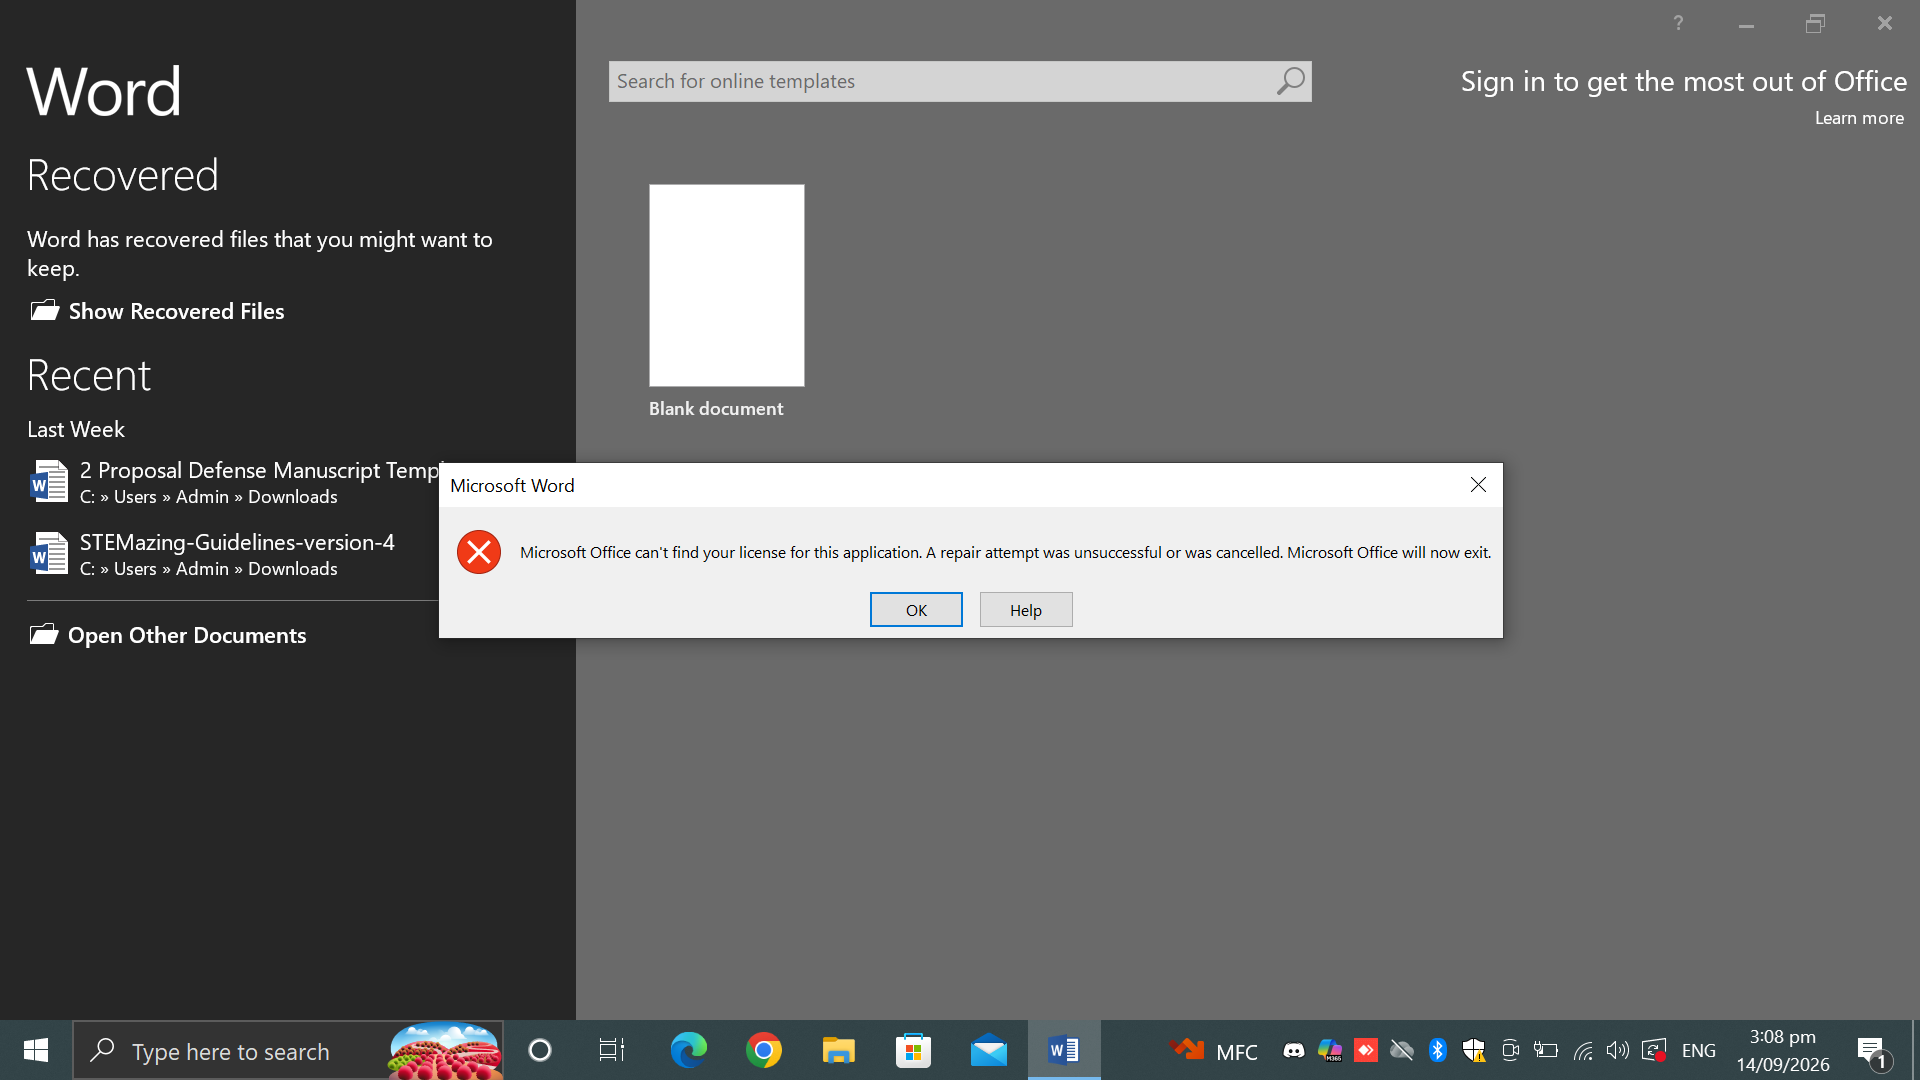
Task: Click the Open Other Documents folder icon
Action: [x=44, y=634]
